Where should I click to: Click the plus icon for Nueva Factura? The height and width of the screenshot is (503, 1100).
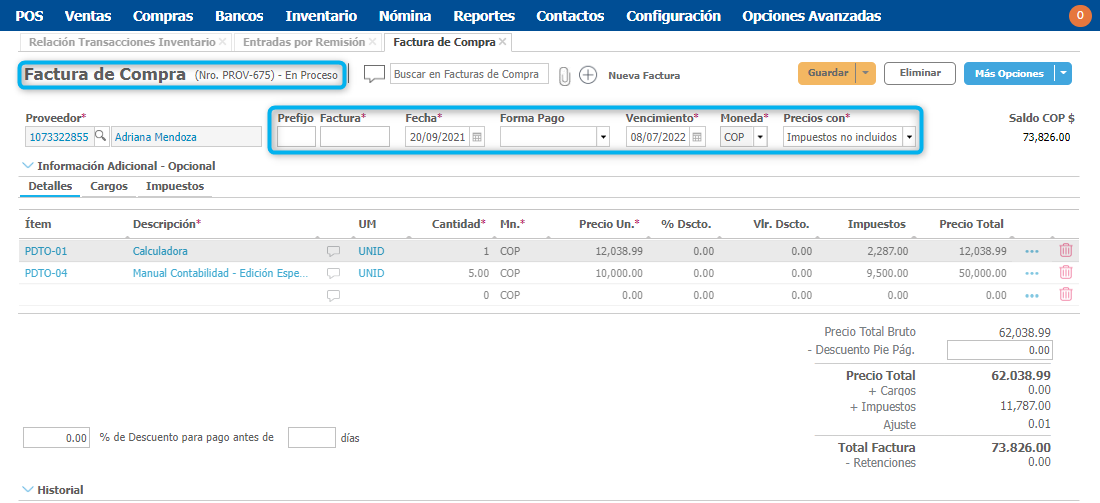click(x=588, y=75)
